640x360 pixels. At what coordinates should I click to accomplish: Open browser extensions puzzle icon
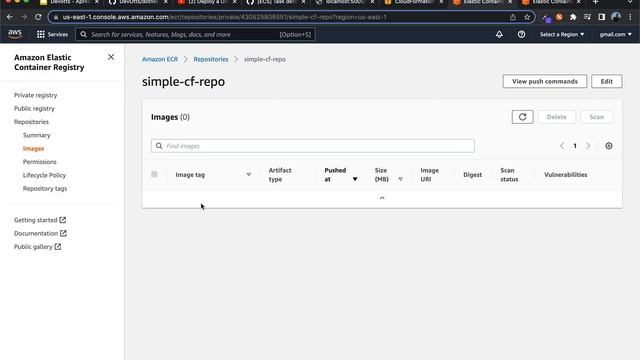[x=573, y=17]
